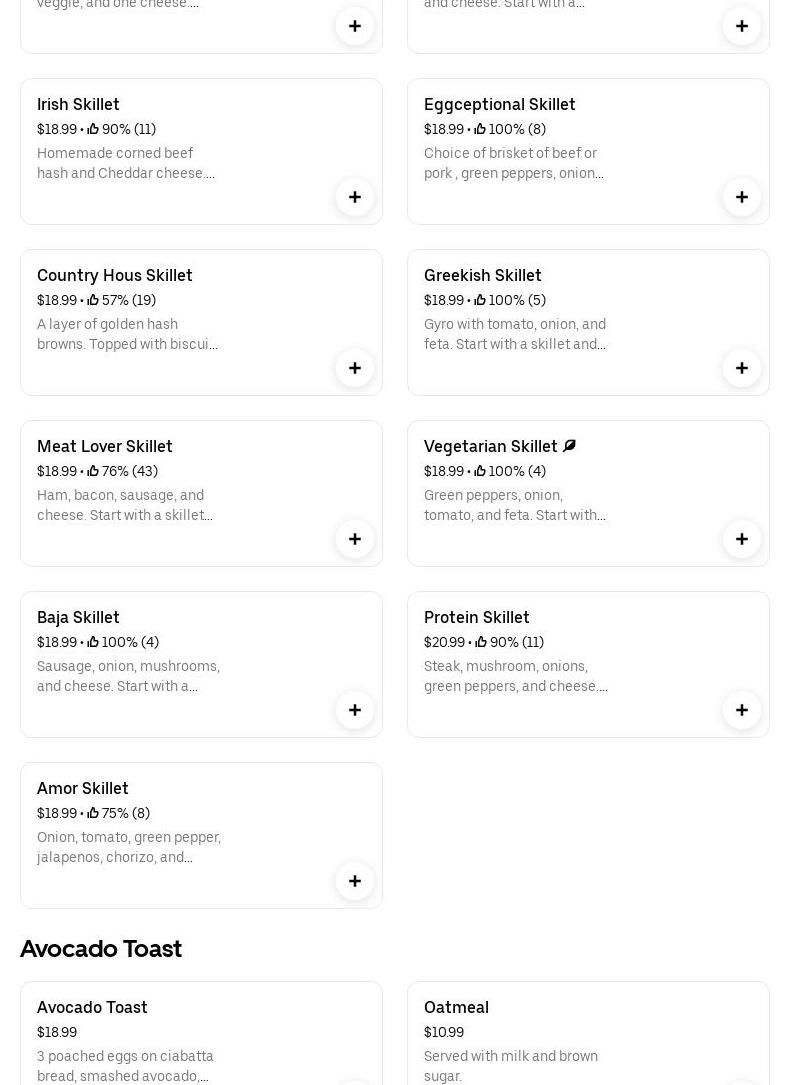
Task: Click the Vegetarian Skillet leaf icon
Action: click(x=569, y=446)
